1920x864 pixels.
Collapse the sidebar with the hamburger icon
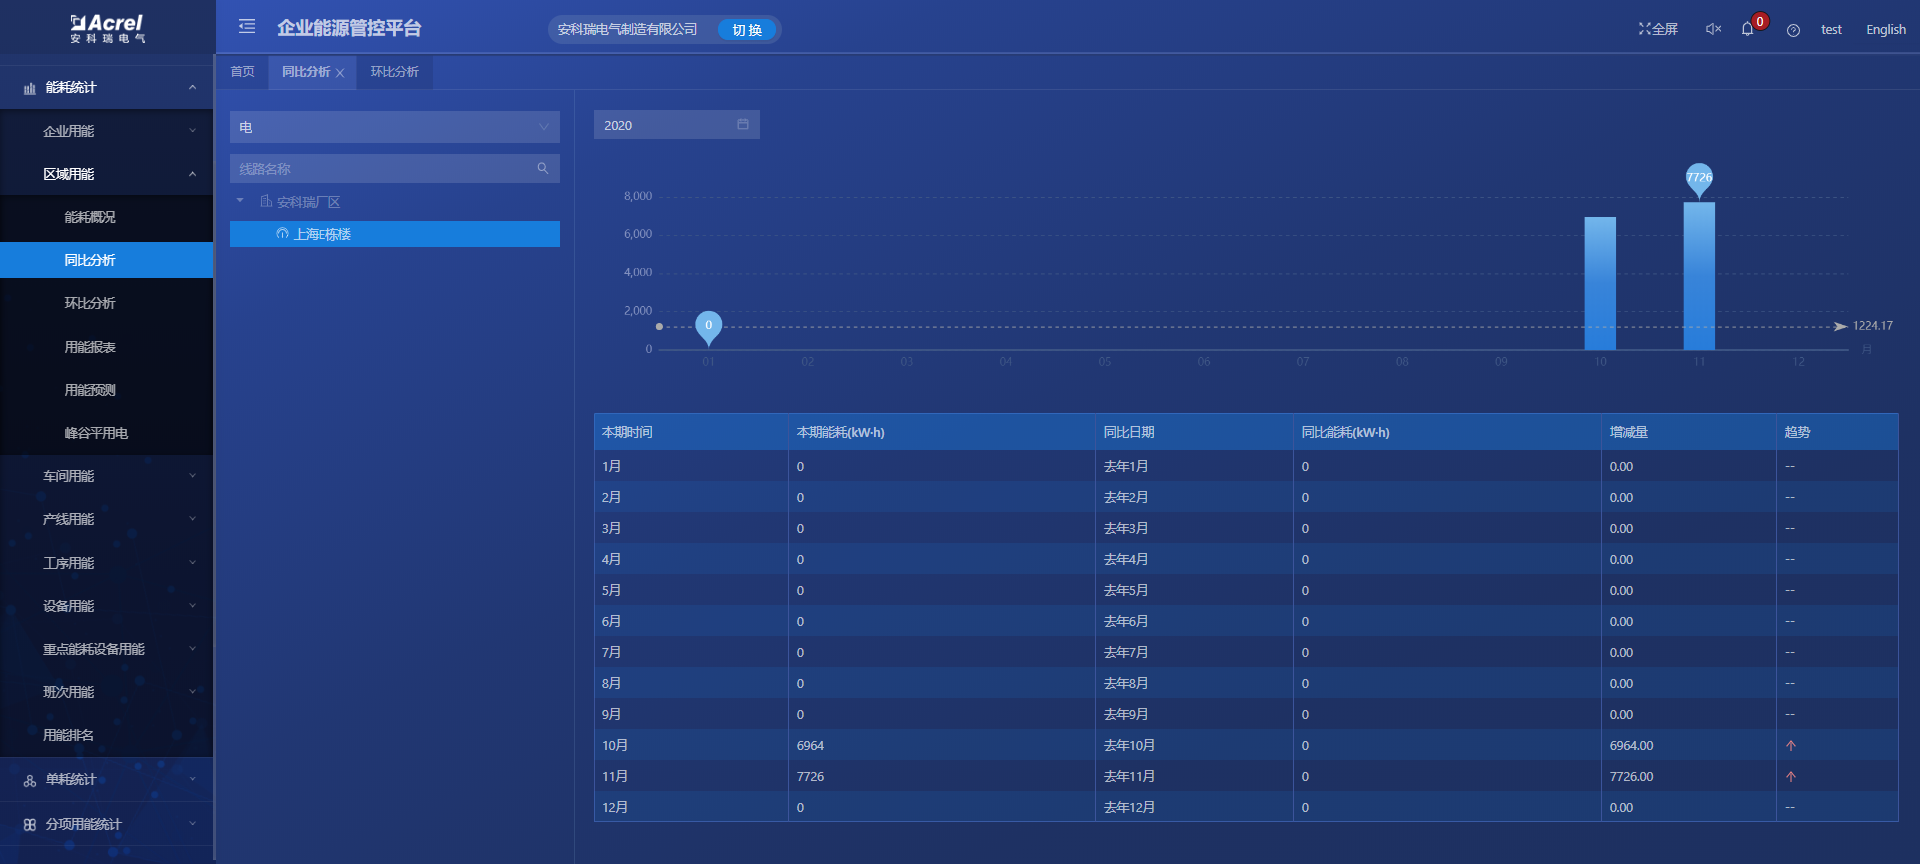[247, 27]
